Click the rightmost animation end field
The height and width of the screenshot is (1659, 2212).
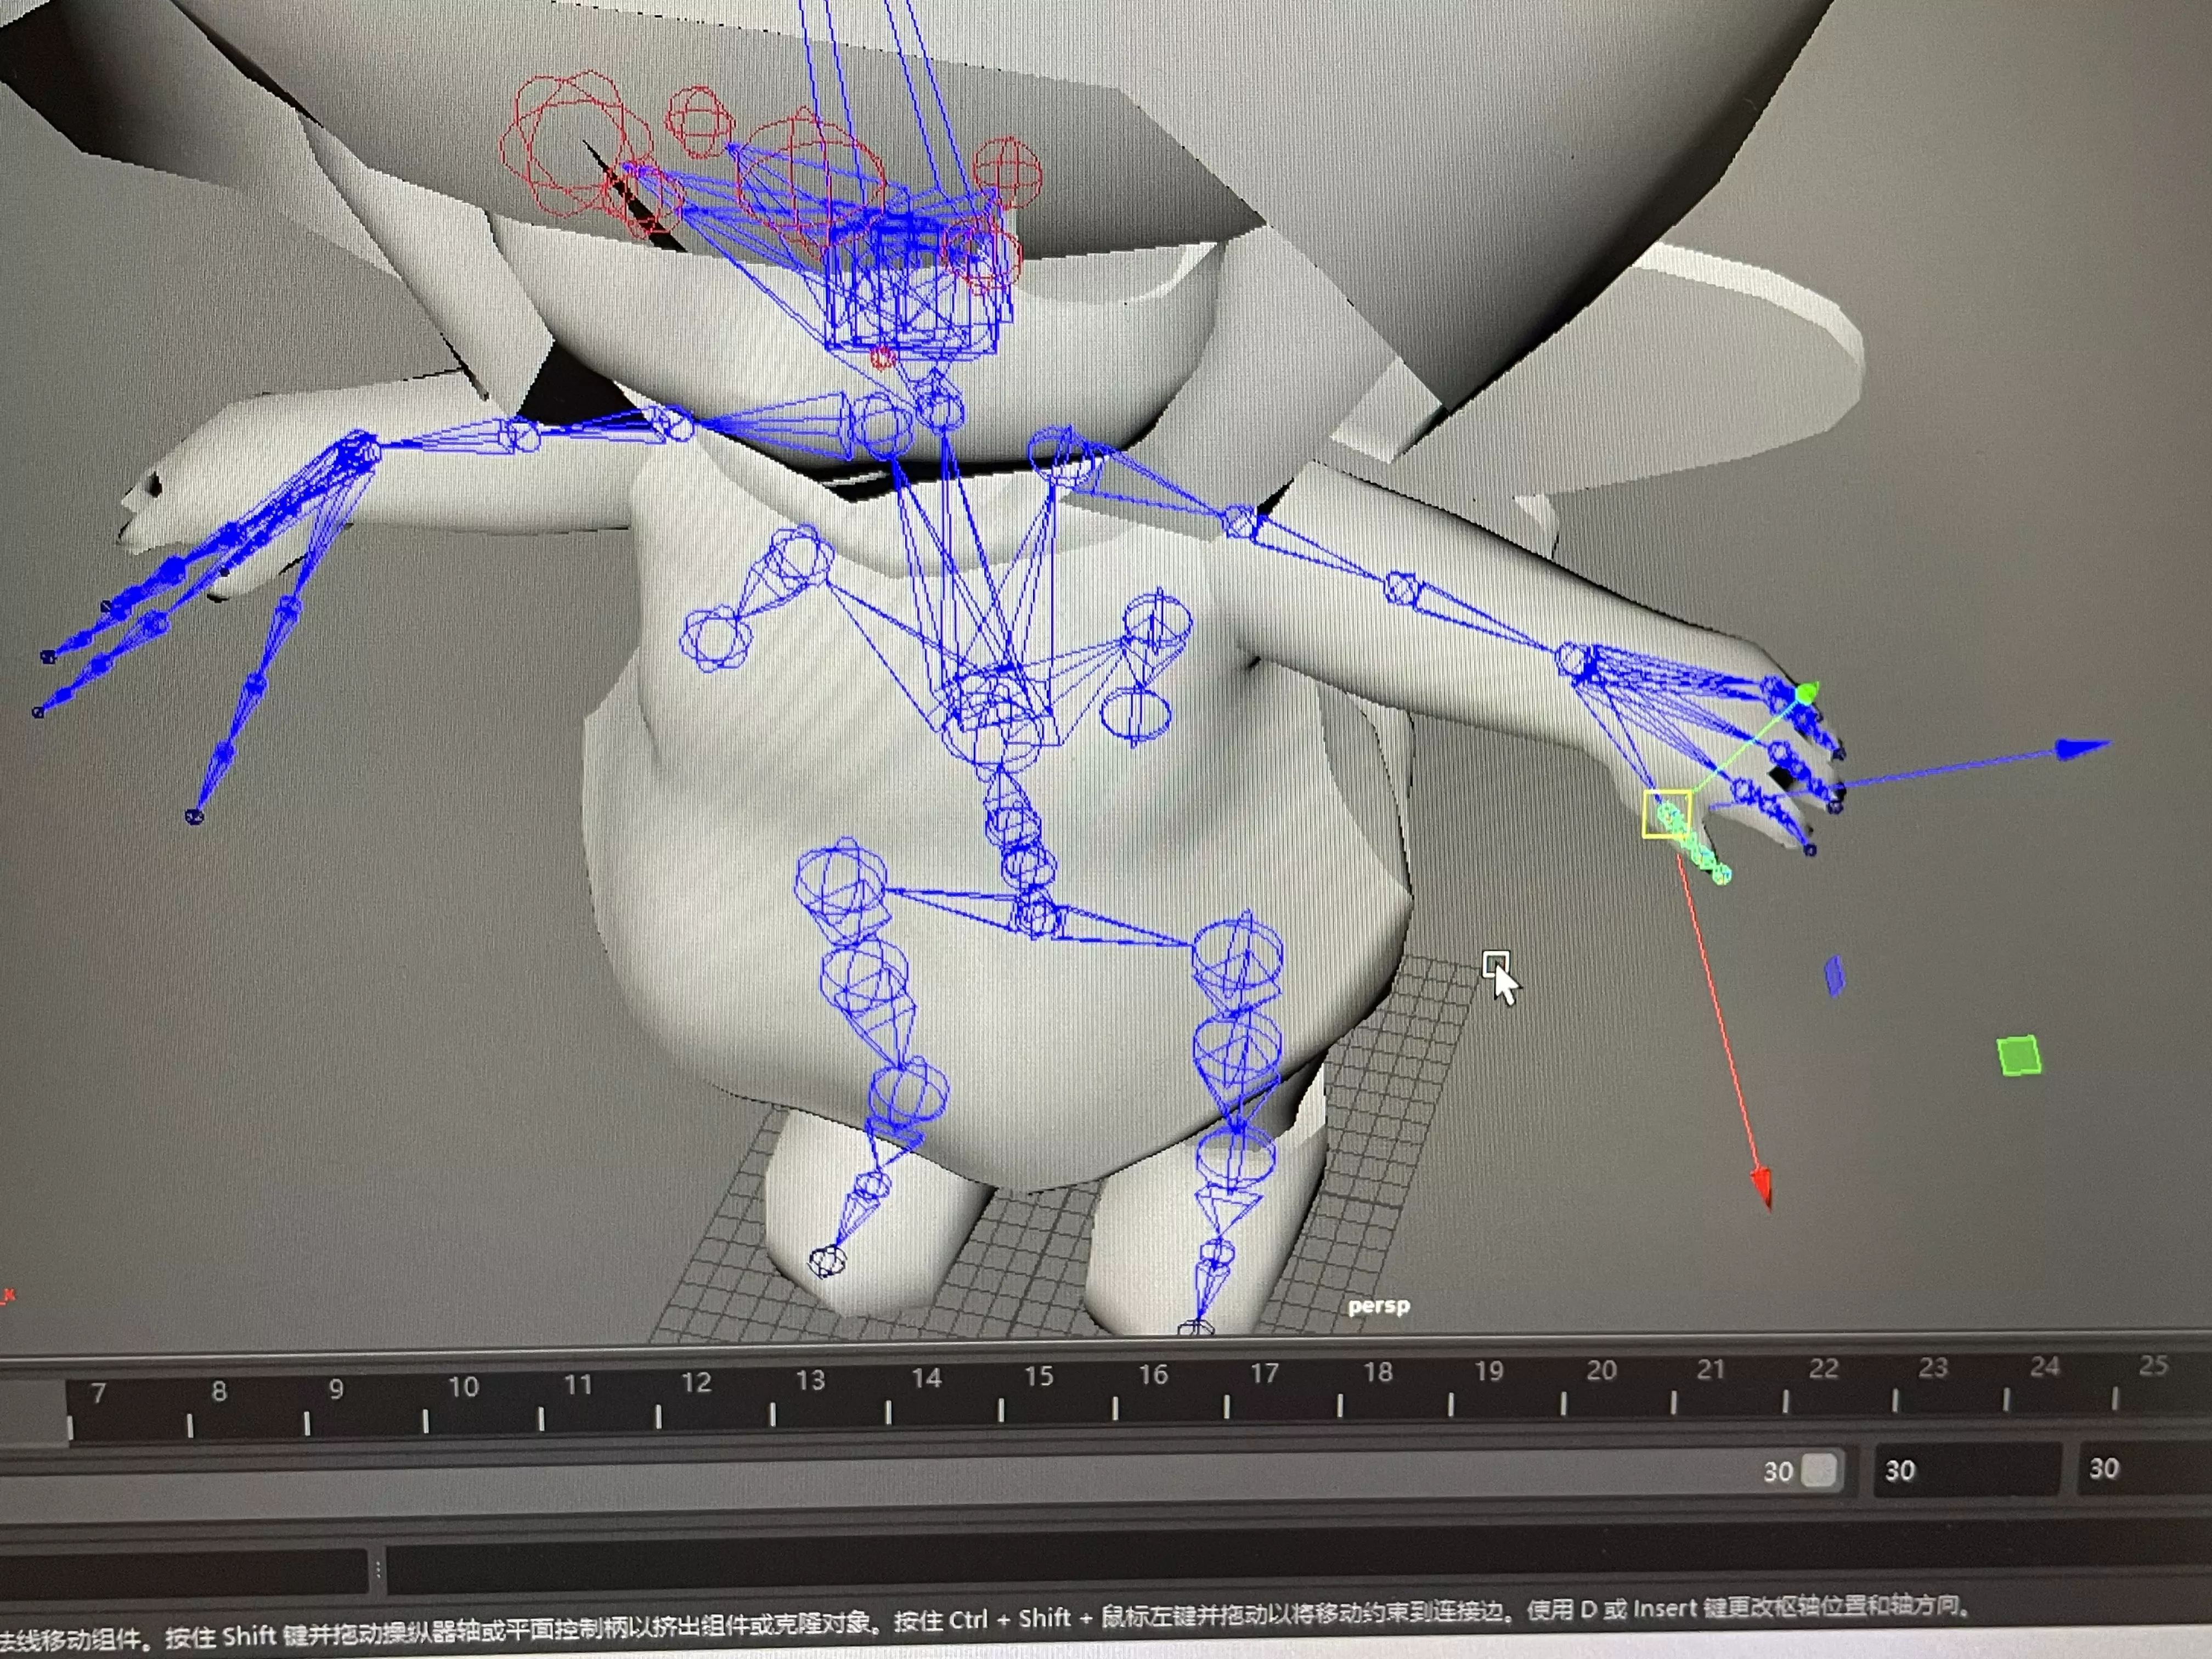pyautogui.click(x=2140, y=1468)
